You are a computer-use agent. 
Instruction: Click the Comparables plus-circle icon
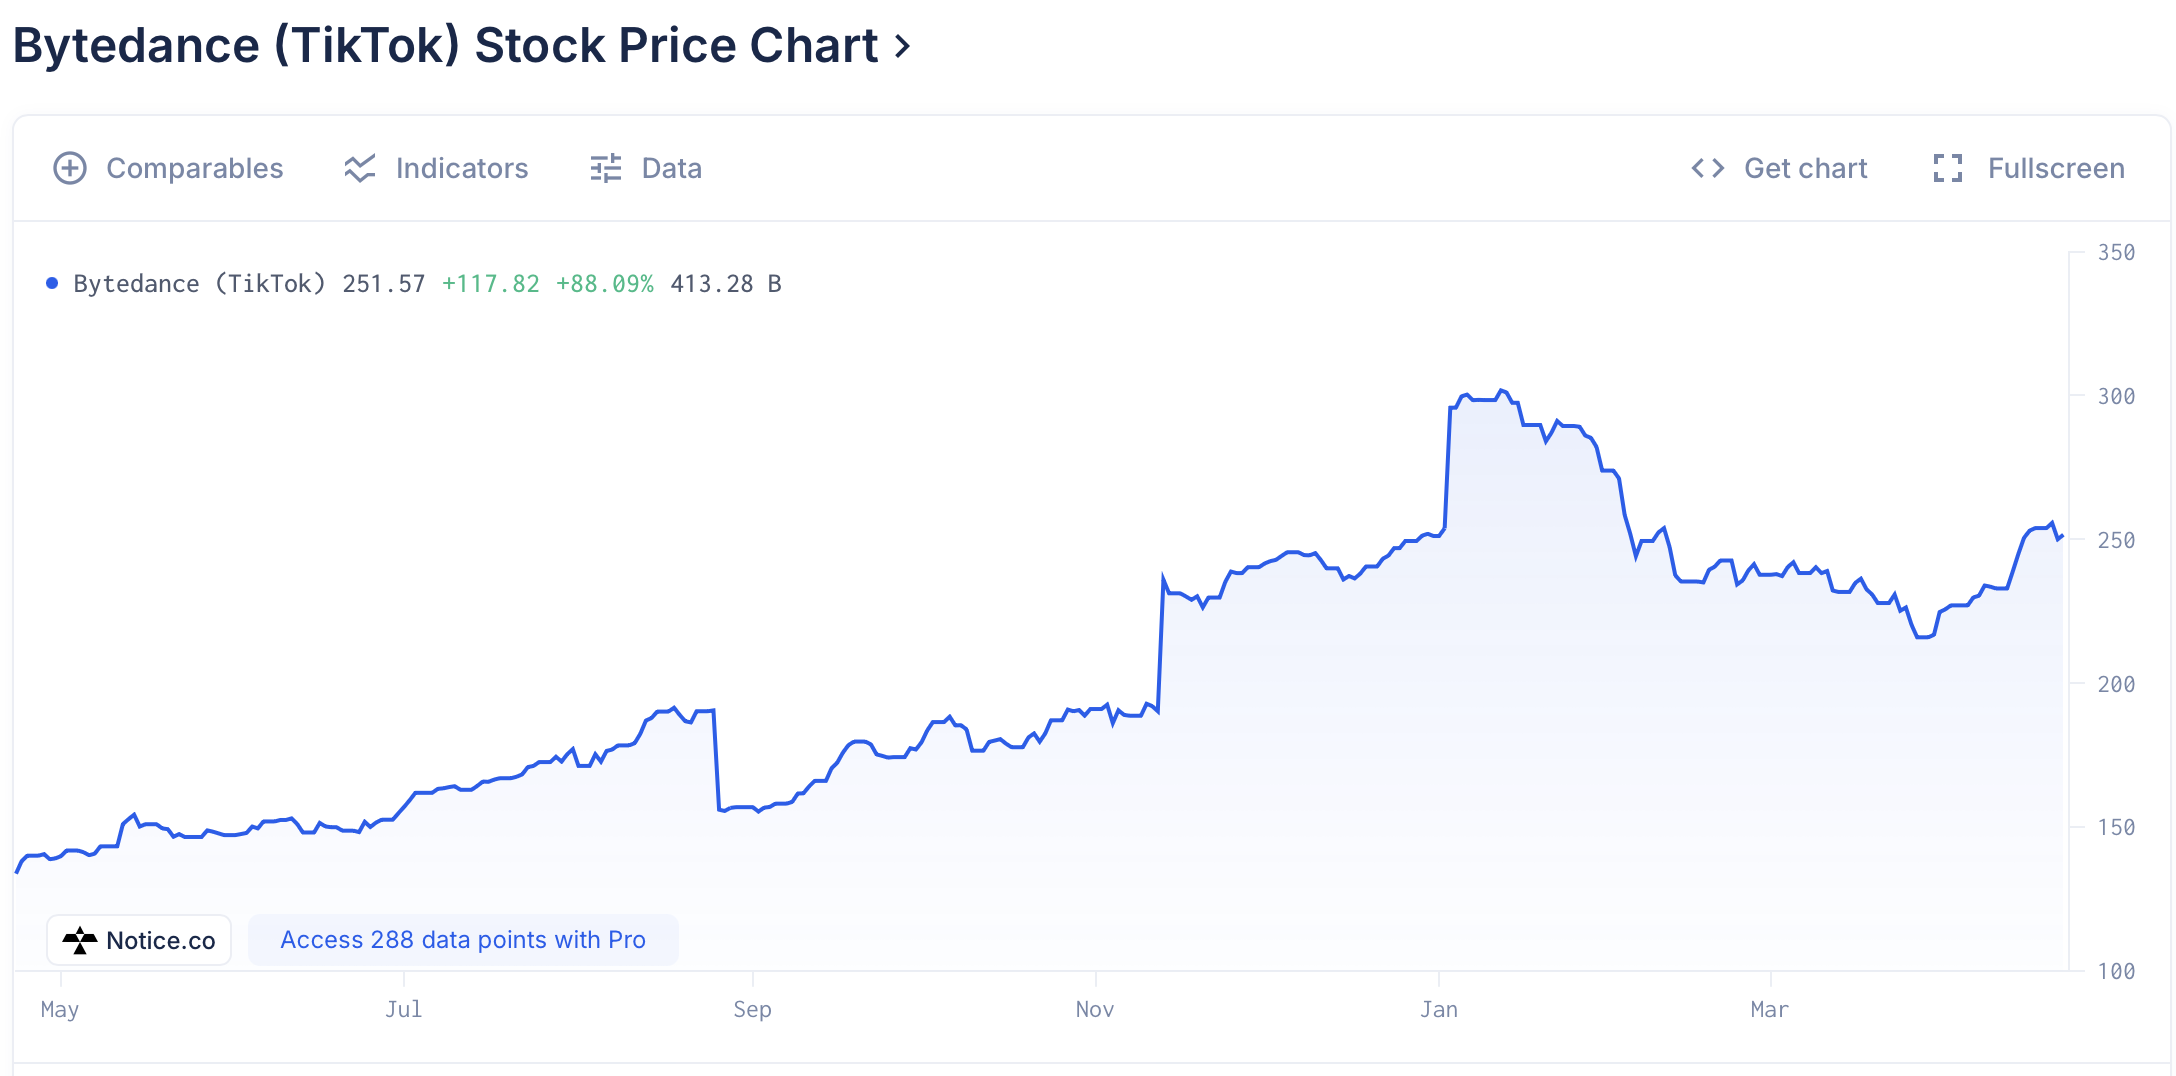click(x=70, y=168)
